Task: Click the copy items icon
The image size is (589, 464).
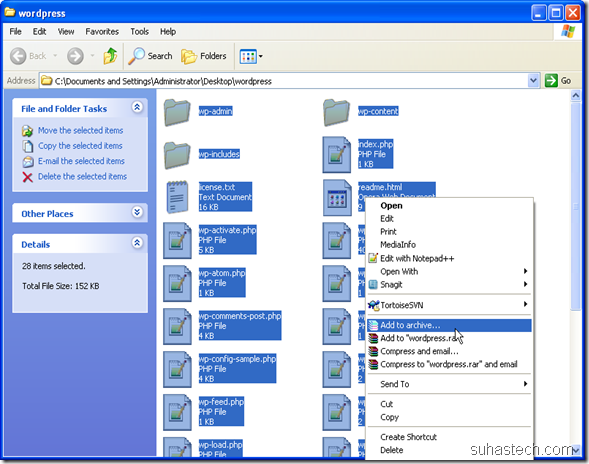Action: coord(27,146)
